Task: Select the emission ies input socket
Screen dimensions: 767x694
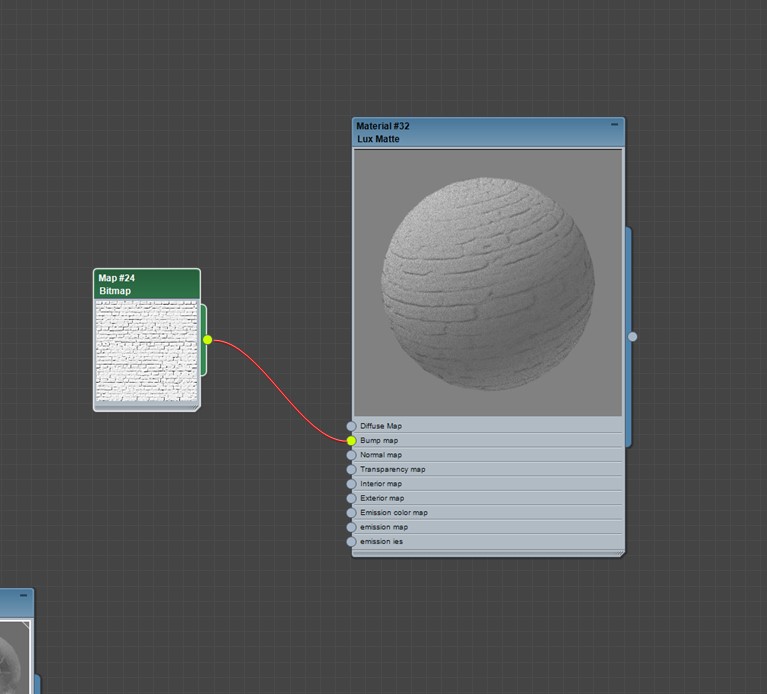Action: click(351, 542)
